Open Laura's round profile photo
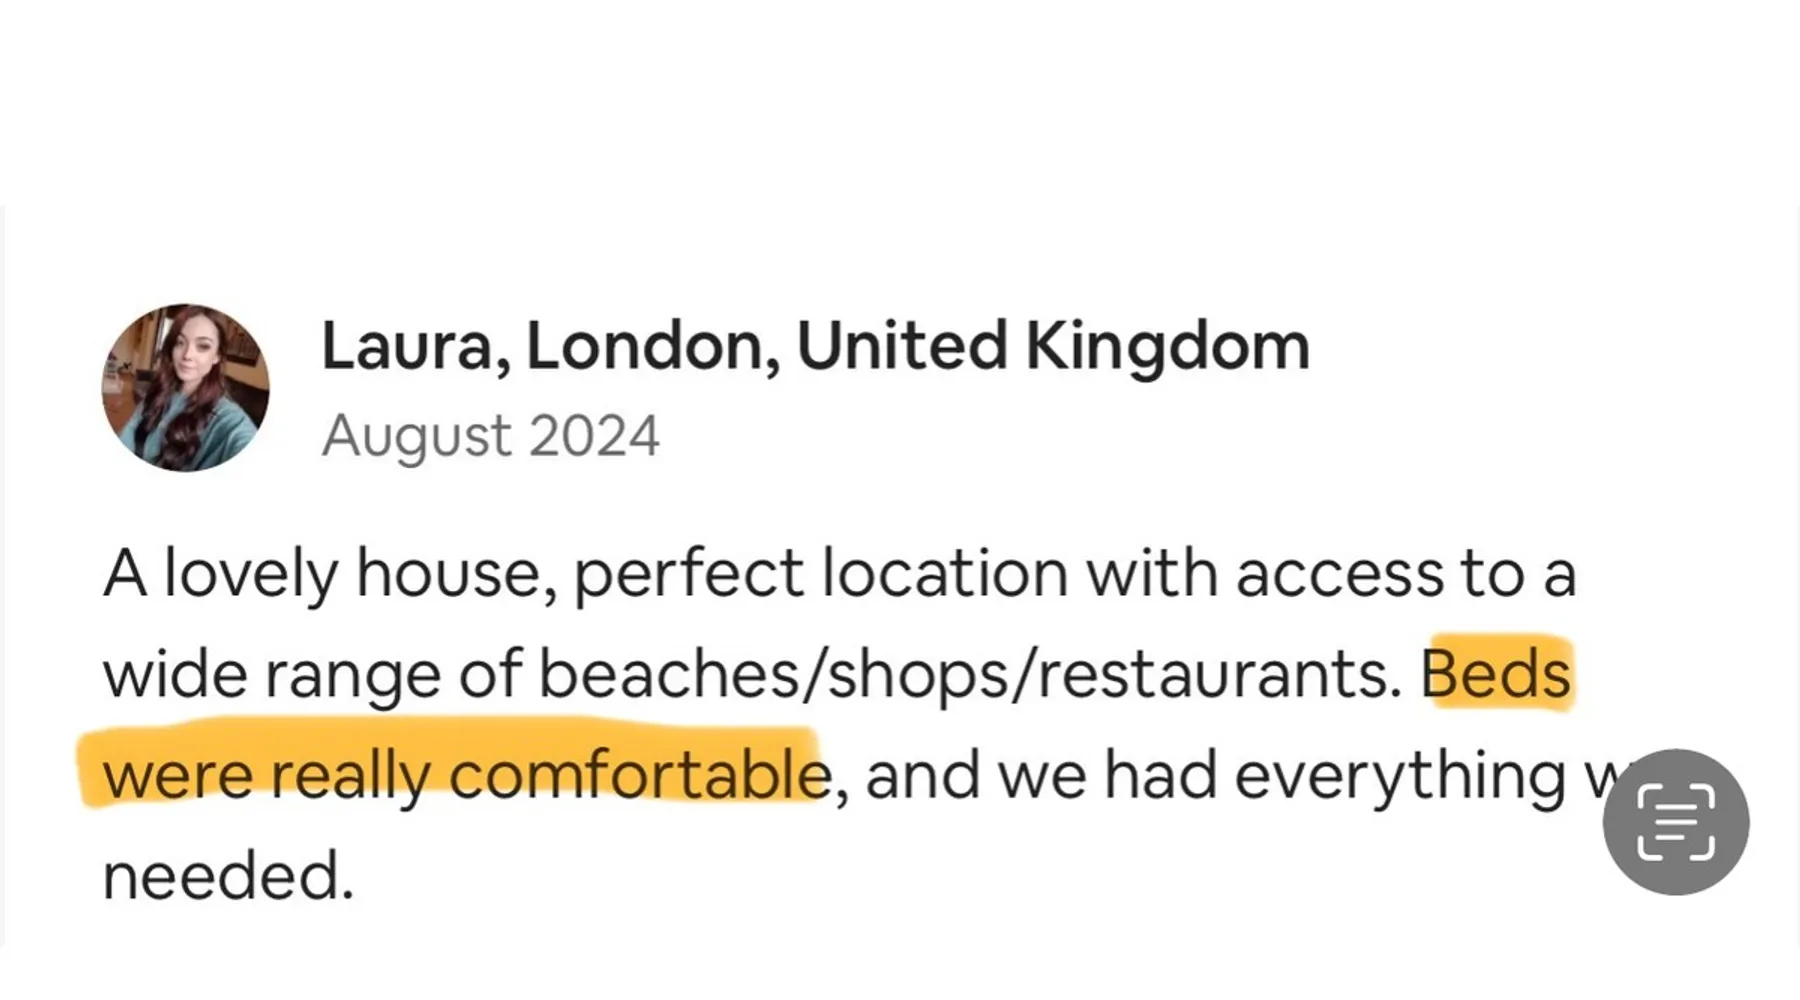Image resolution: width=1800 pixels, height=1000 pixels. point(185,388)
